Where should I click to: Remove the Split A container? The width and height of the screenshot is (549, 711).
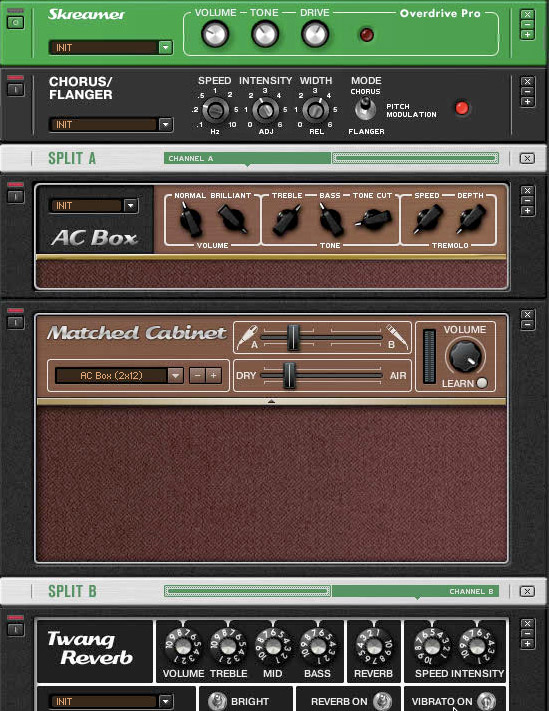coord(527,158)
